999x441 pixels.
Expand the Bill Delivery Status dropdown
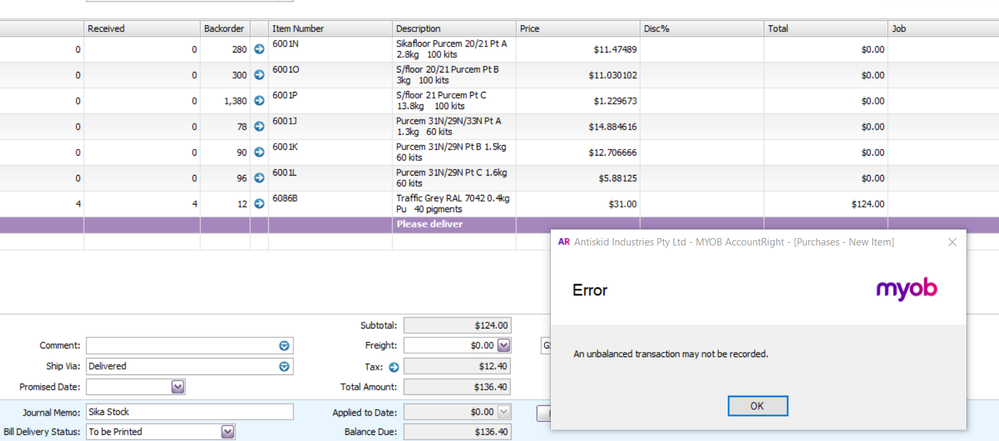[228, 432]
